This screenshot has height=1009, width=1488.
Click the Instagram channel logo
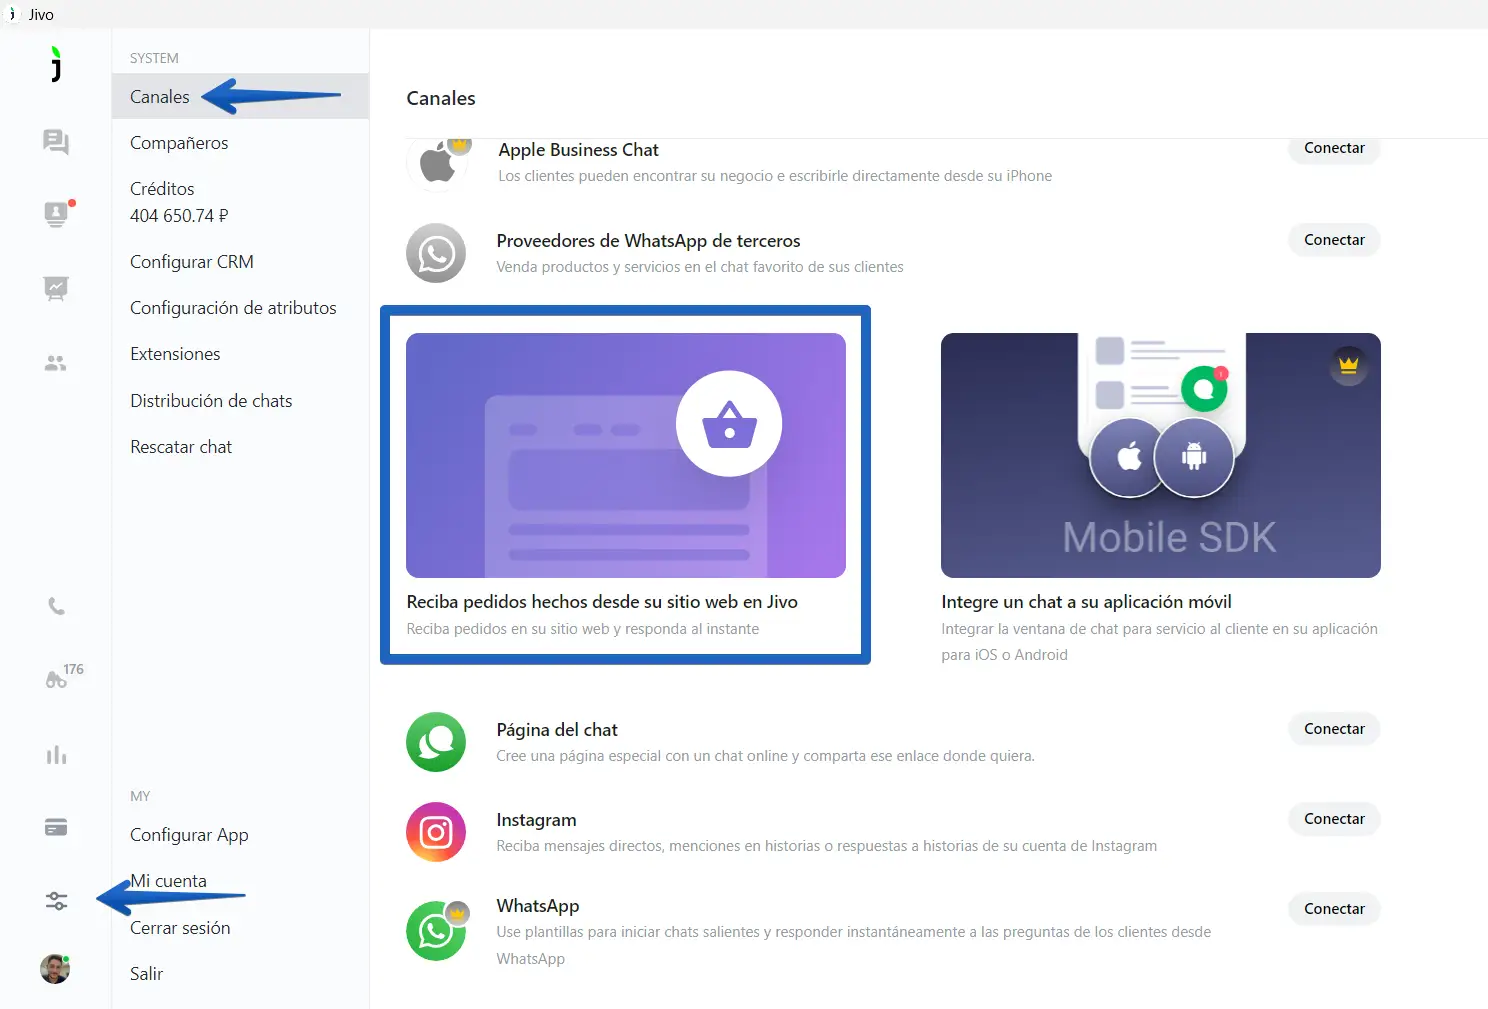[436, 832]
